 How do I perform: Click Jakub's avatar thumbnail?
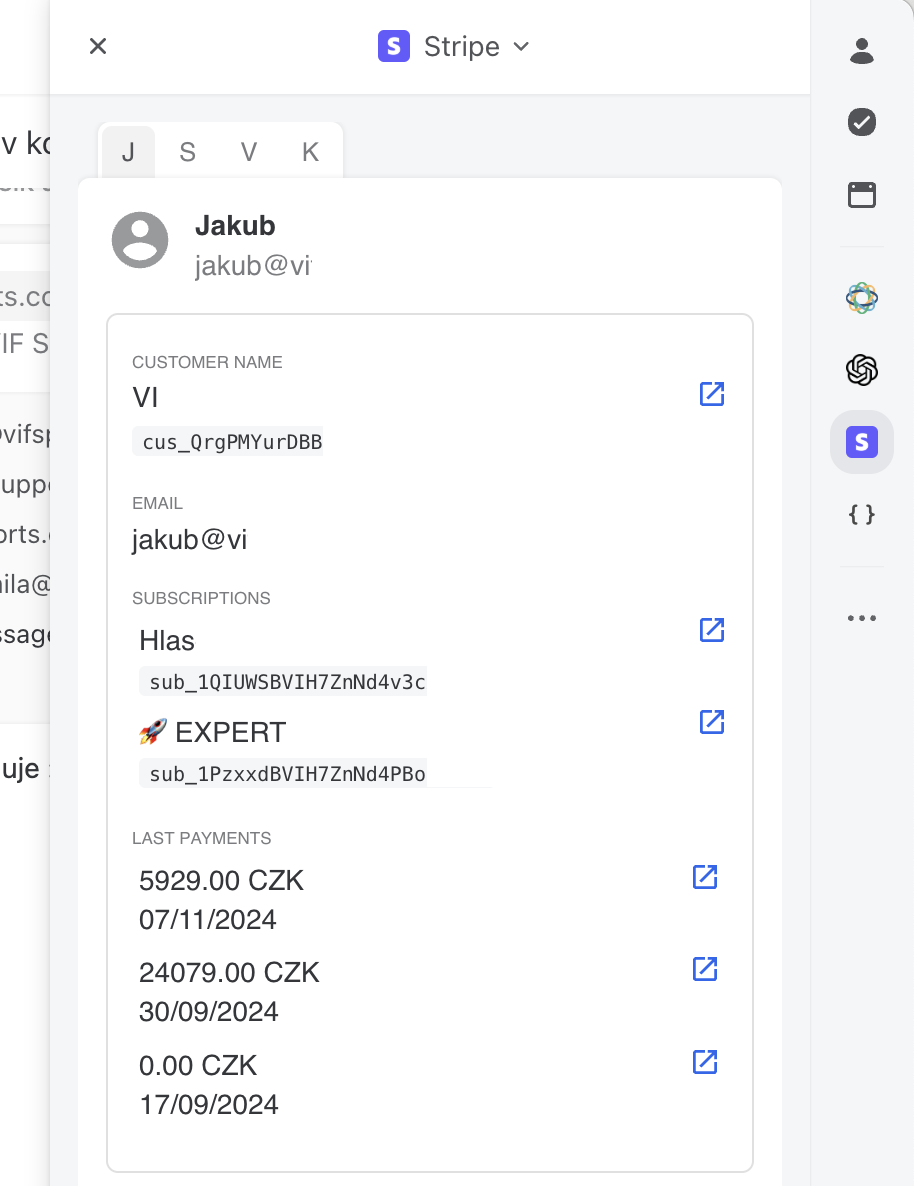[x=140, y=240]
